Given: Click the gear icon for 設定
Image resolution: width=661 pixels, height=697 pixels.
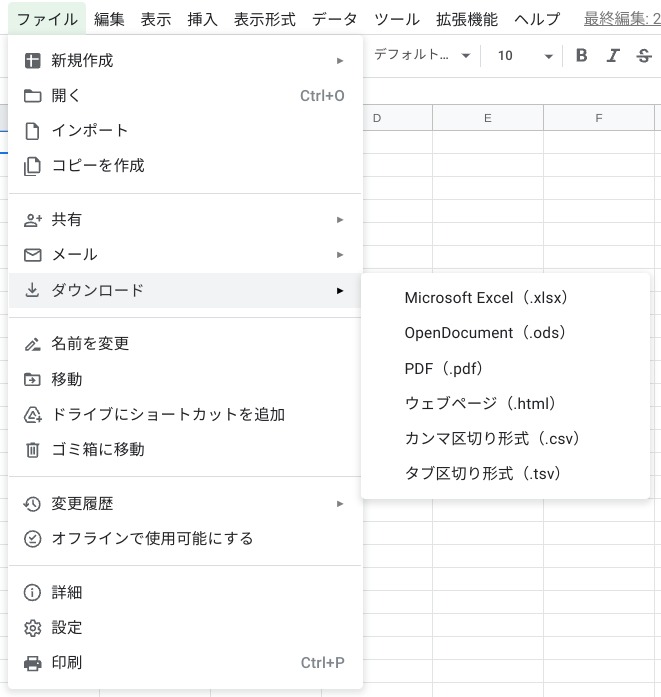Looking at the screenshot, I should coord(33,628).
